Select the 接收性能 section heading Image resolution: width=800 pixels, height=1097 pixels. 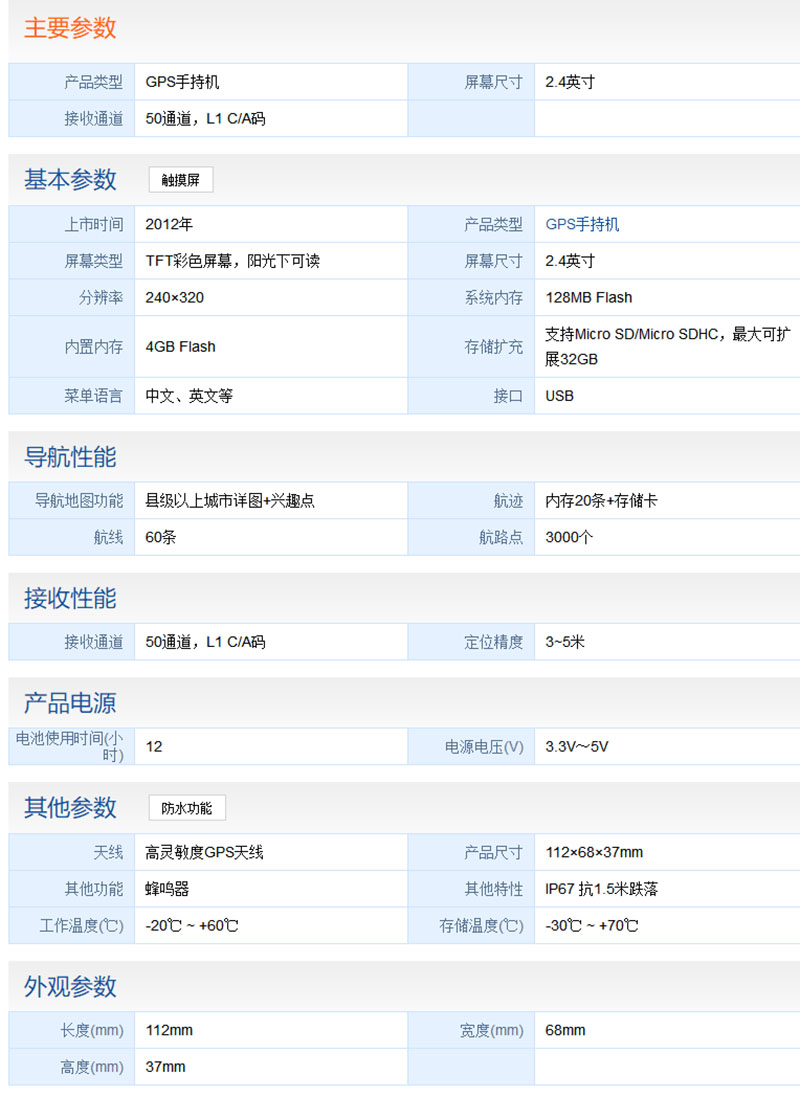[70, 599]
